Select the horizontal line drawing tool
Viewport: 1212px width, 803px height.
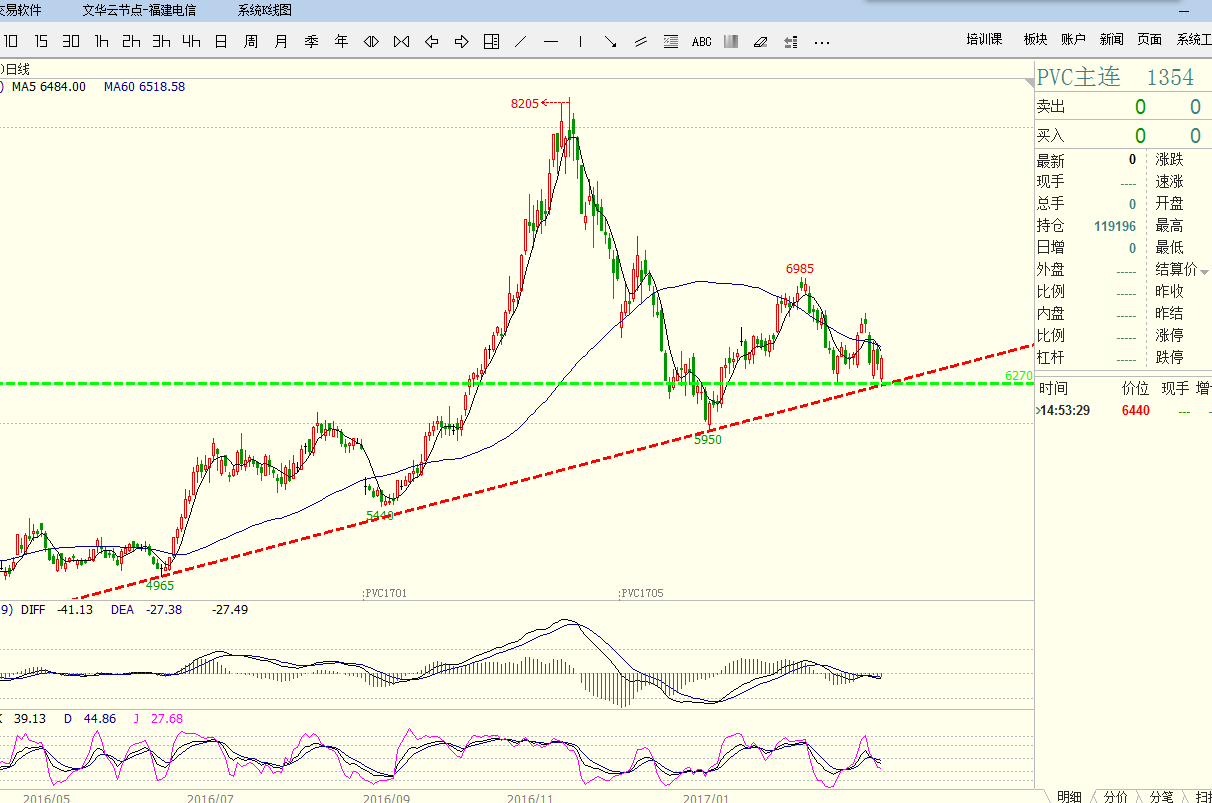click(551, 41)
